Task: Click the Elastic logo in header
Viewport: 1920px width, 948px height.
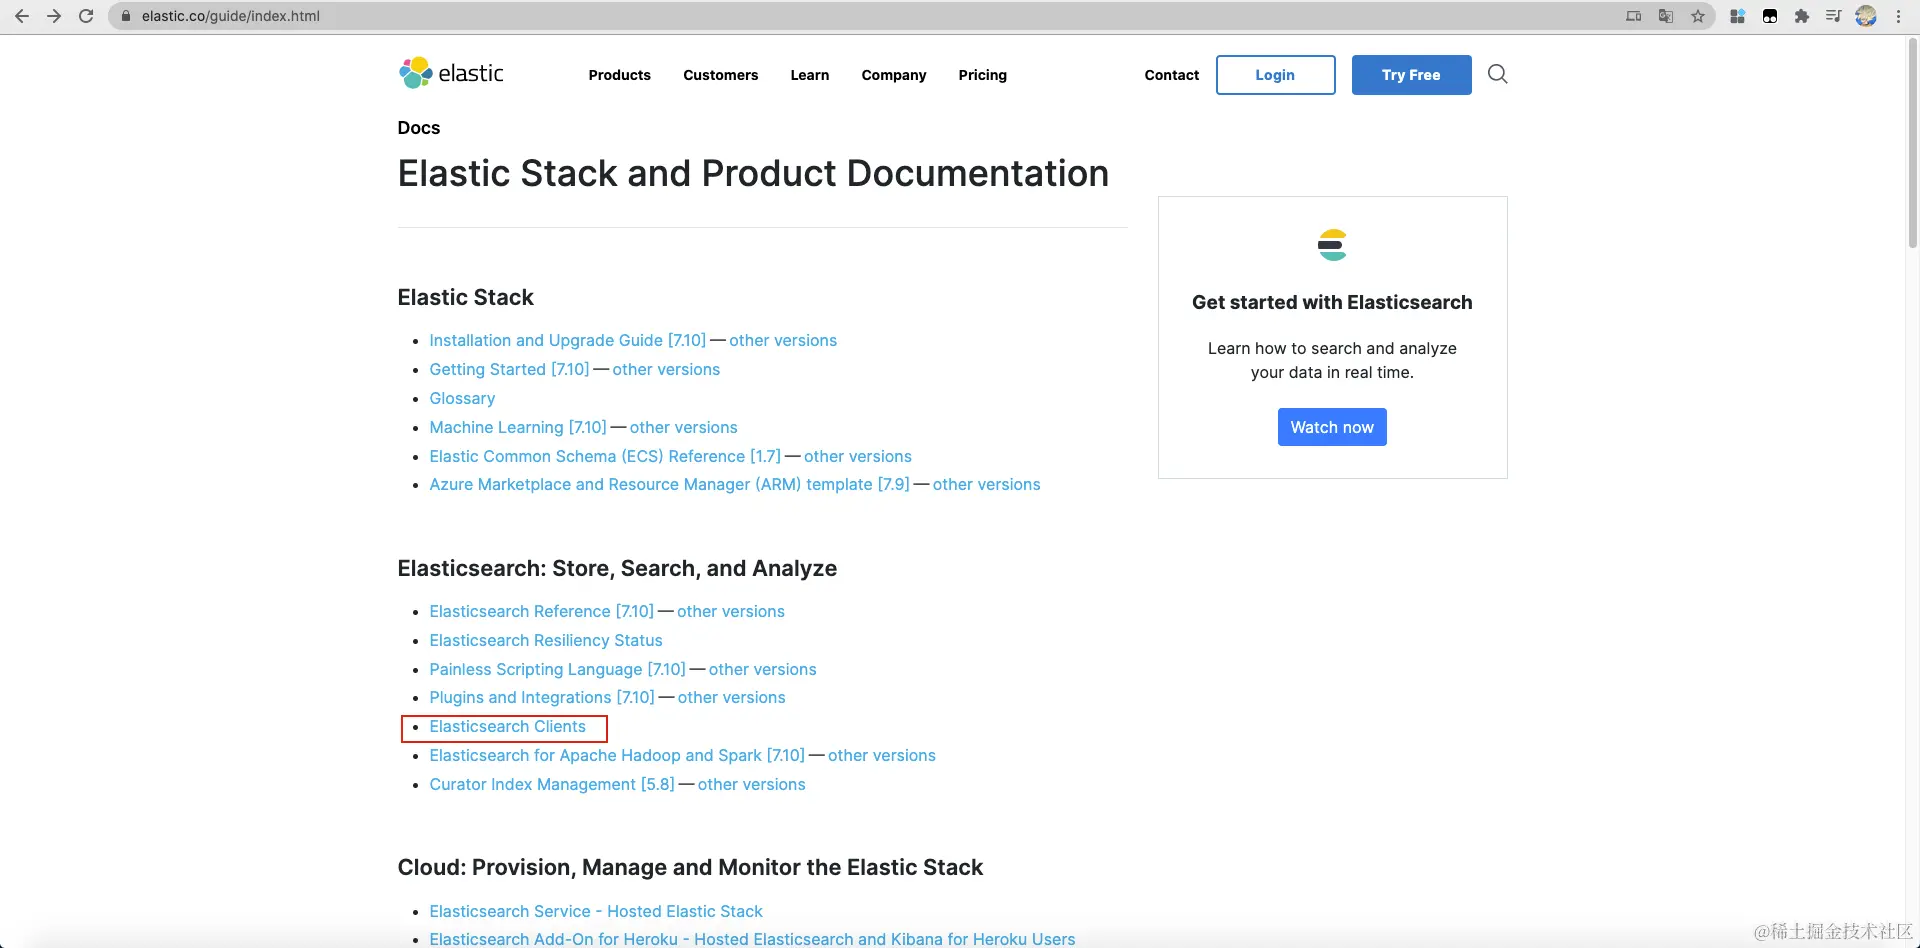Action: (x=451, y=73)
